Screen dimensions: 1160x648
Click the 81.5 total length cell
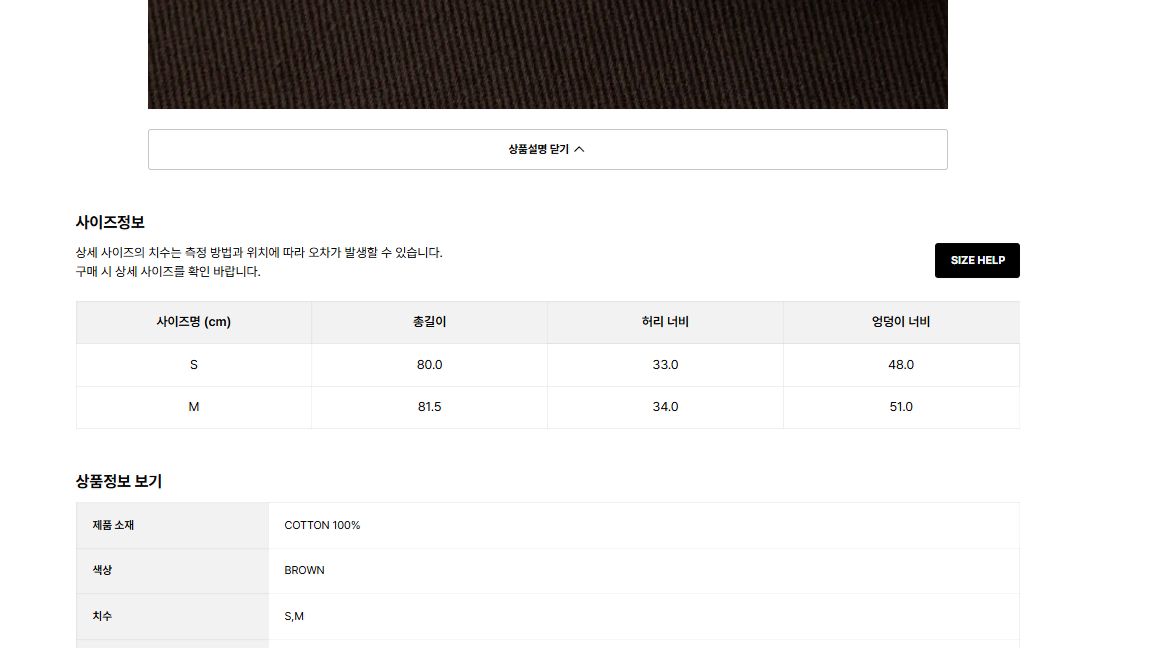coord(429,407)
